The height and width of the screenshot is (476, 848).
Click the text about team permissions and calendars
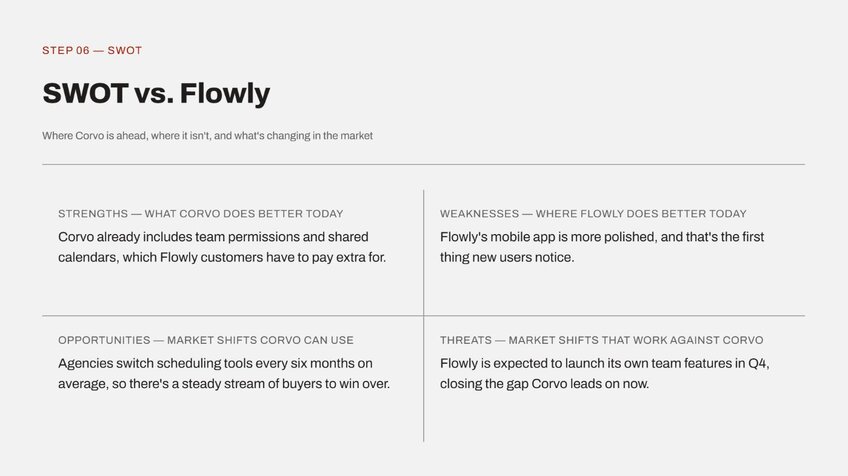point(222,247)
